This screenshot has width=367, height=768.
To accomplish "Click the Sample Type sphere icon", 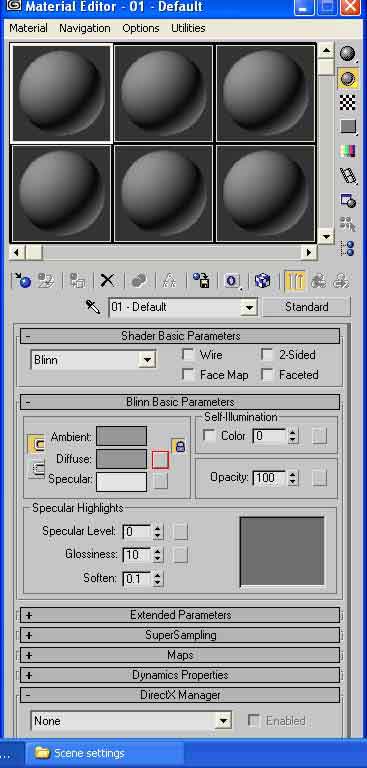I will click(348, 54).
